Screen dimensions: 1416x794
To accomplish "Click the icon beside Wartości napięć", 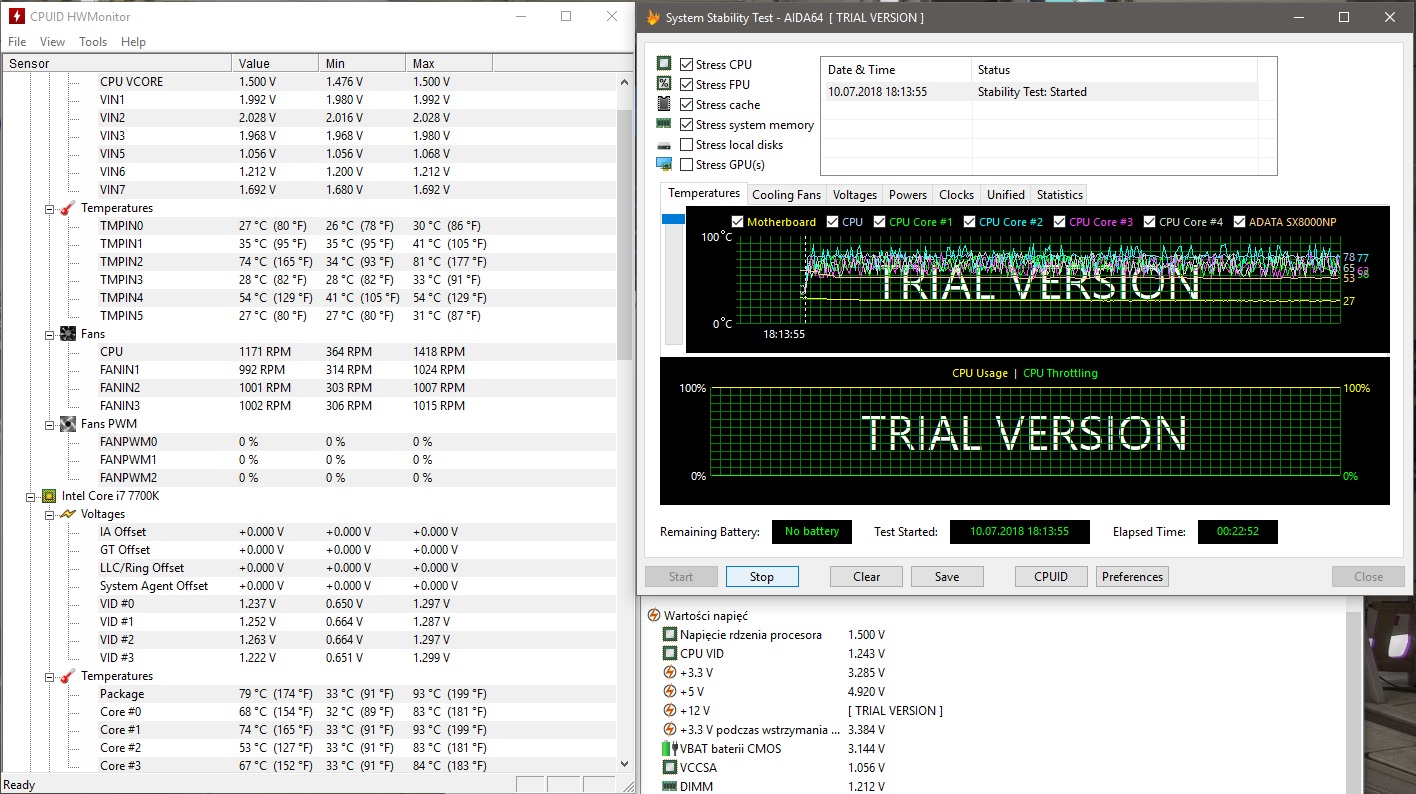I will [654, 616].
